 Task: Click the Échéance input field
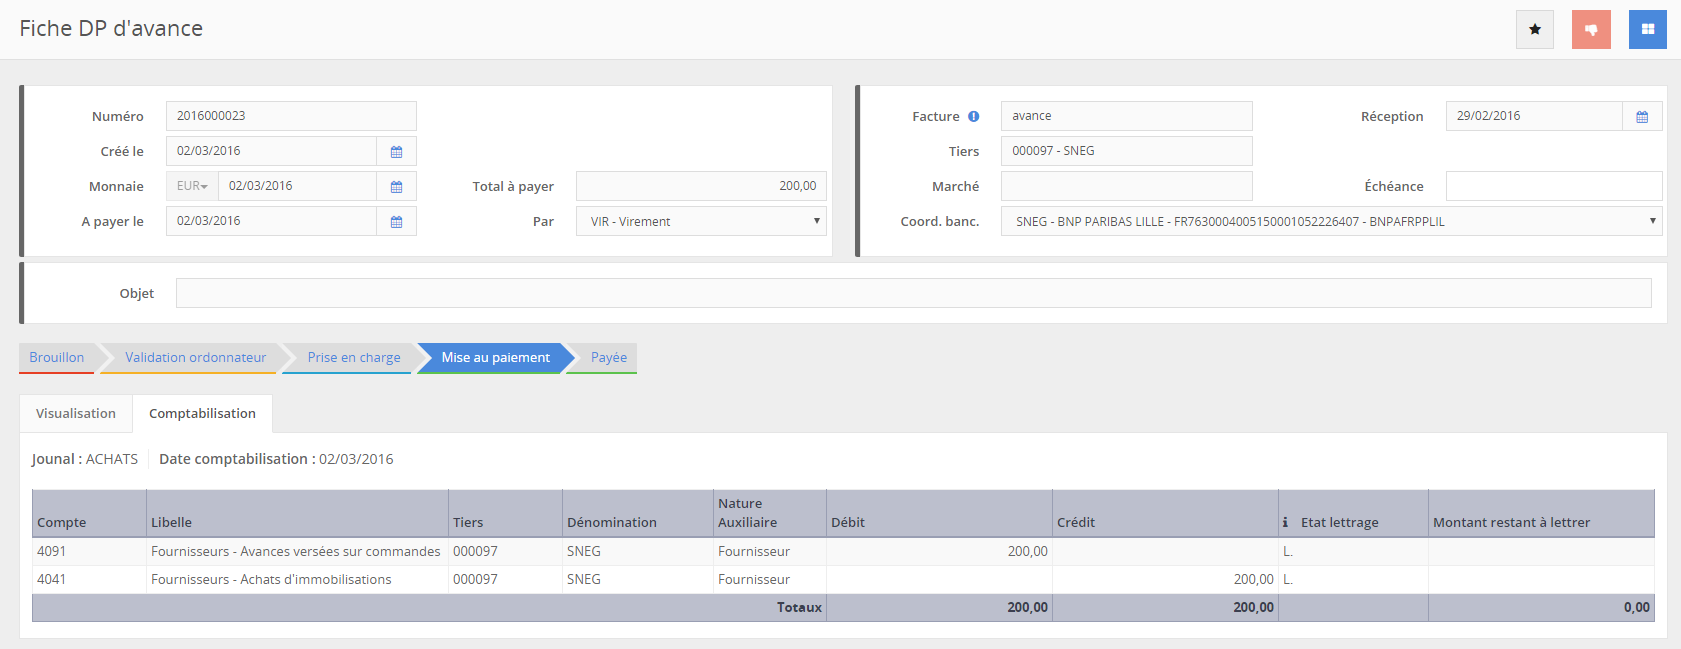tap(1553, 186)
